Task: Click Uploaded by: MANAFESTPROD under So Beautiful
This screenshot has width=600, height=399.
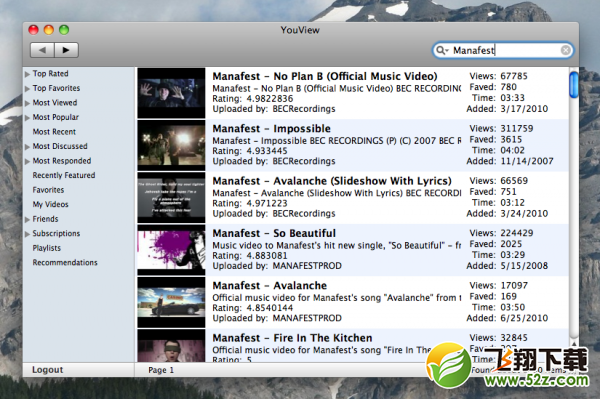Action: point(277,266)
